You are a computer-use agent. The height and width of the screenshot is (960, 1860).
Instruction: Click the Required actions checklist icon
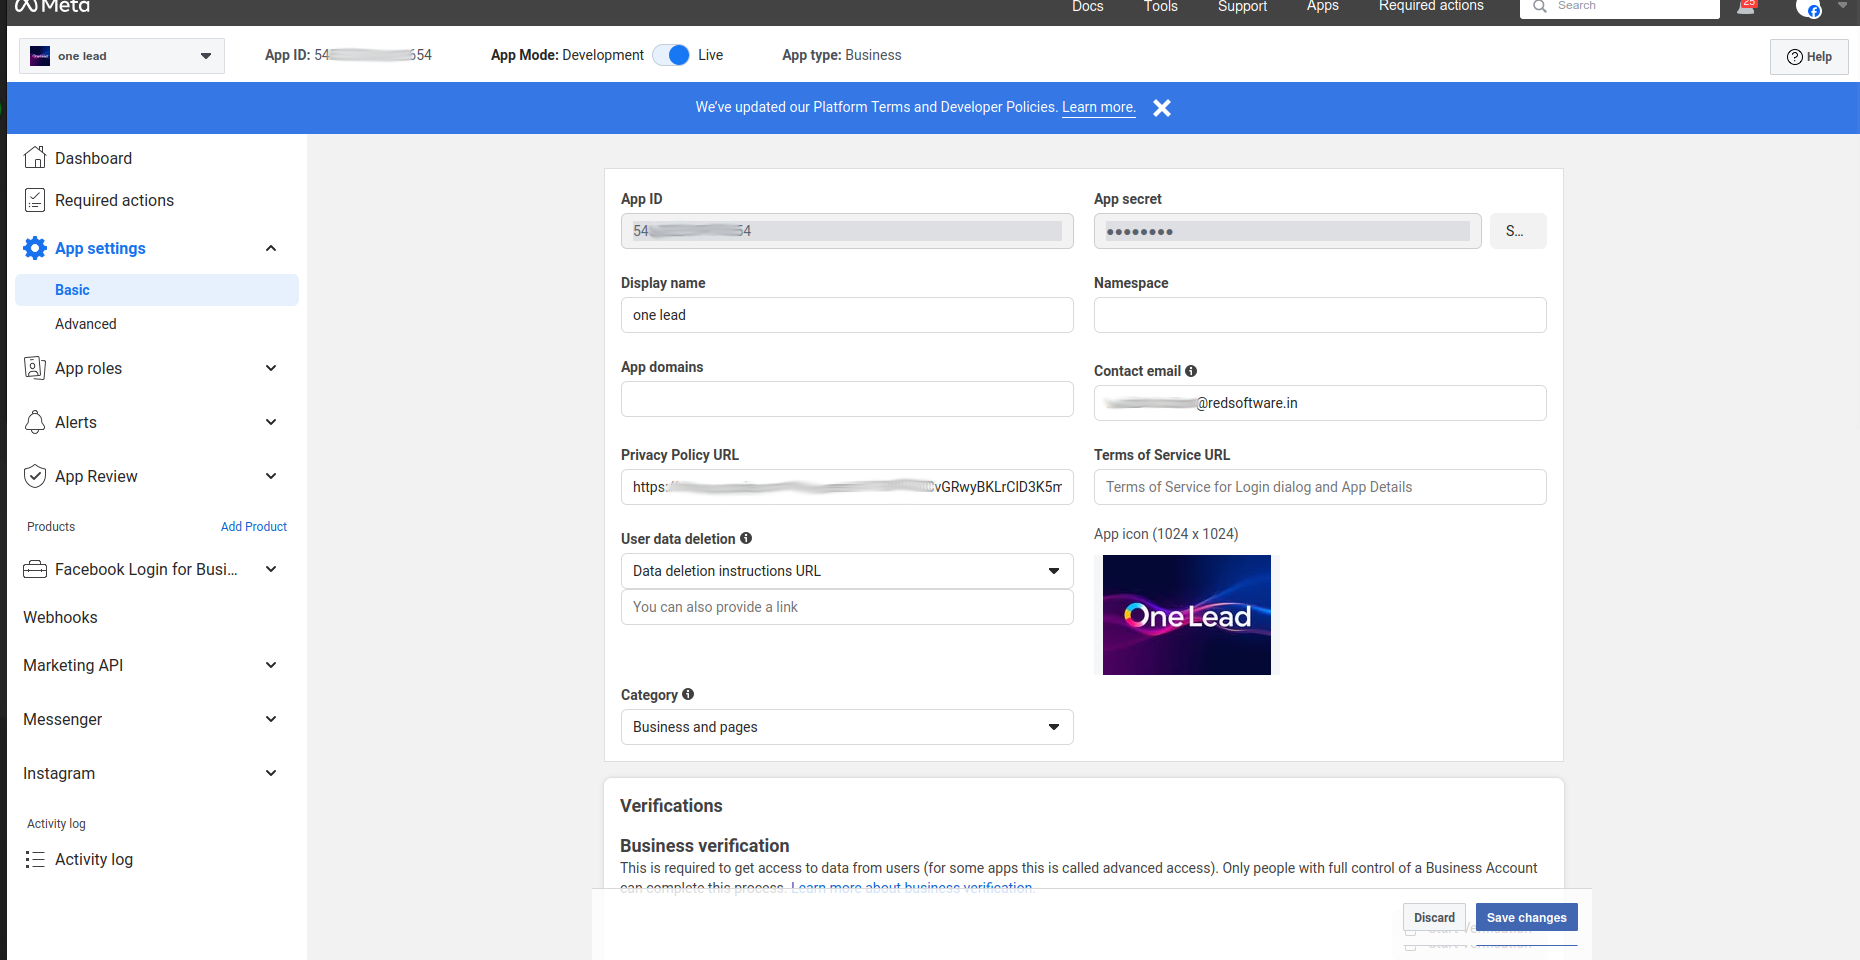point(35,200)
